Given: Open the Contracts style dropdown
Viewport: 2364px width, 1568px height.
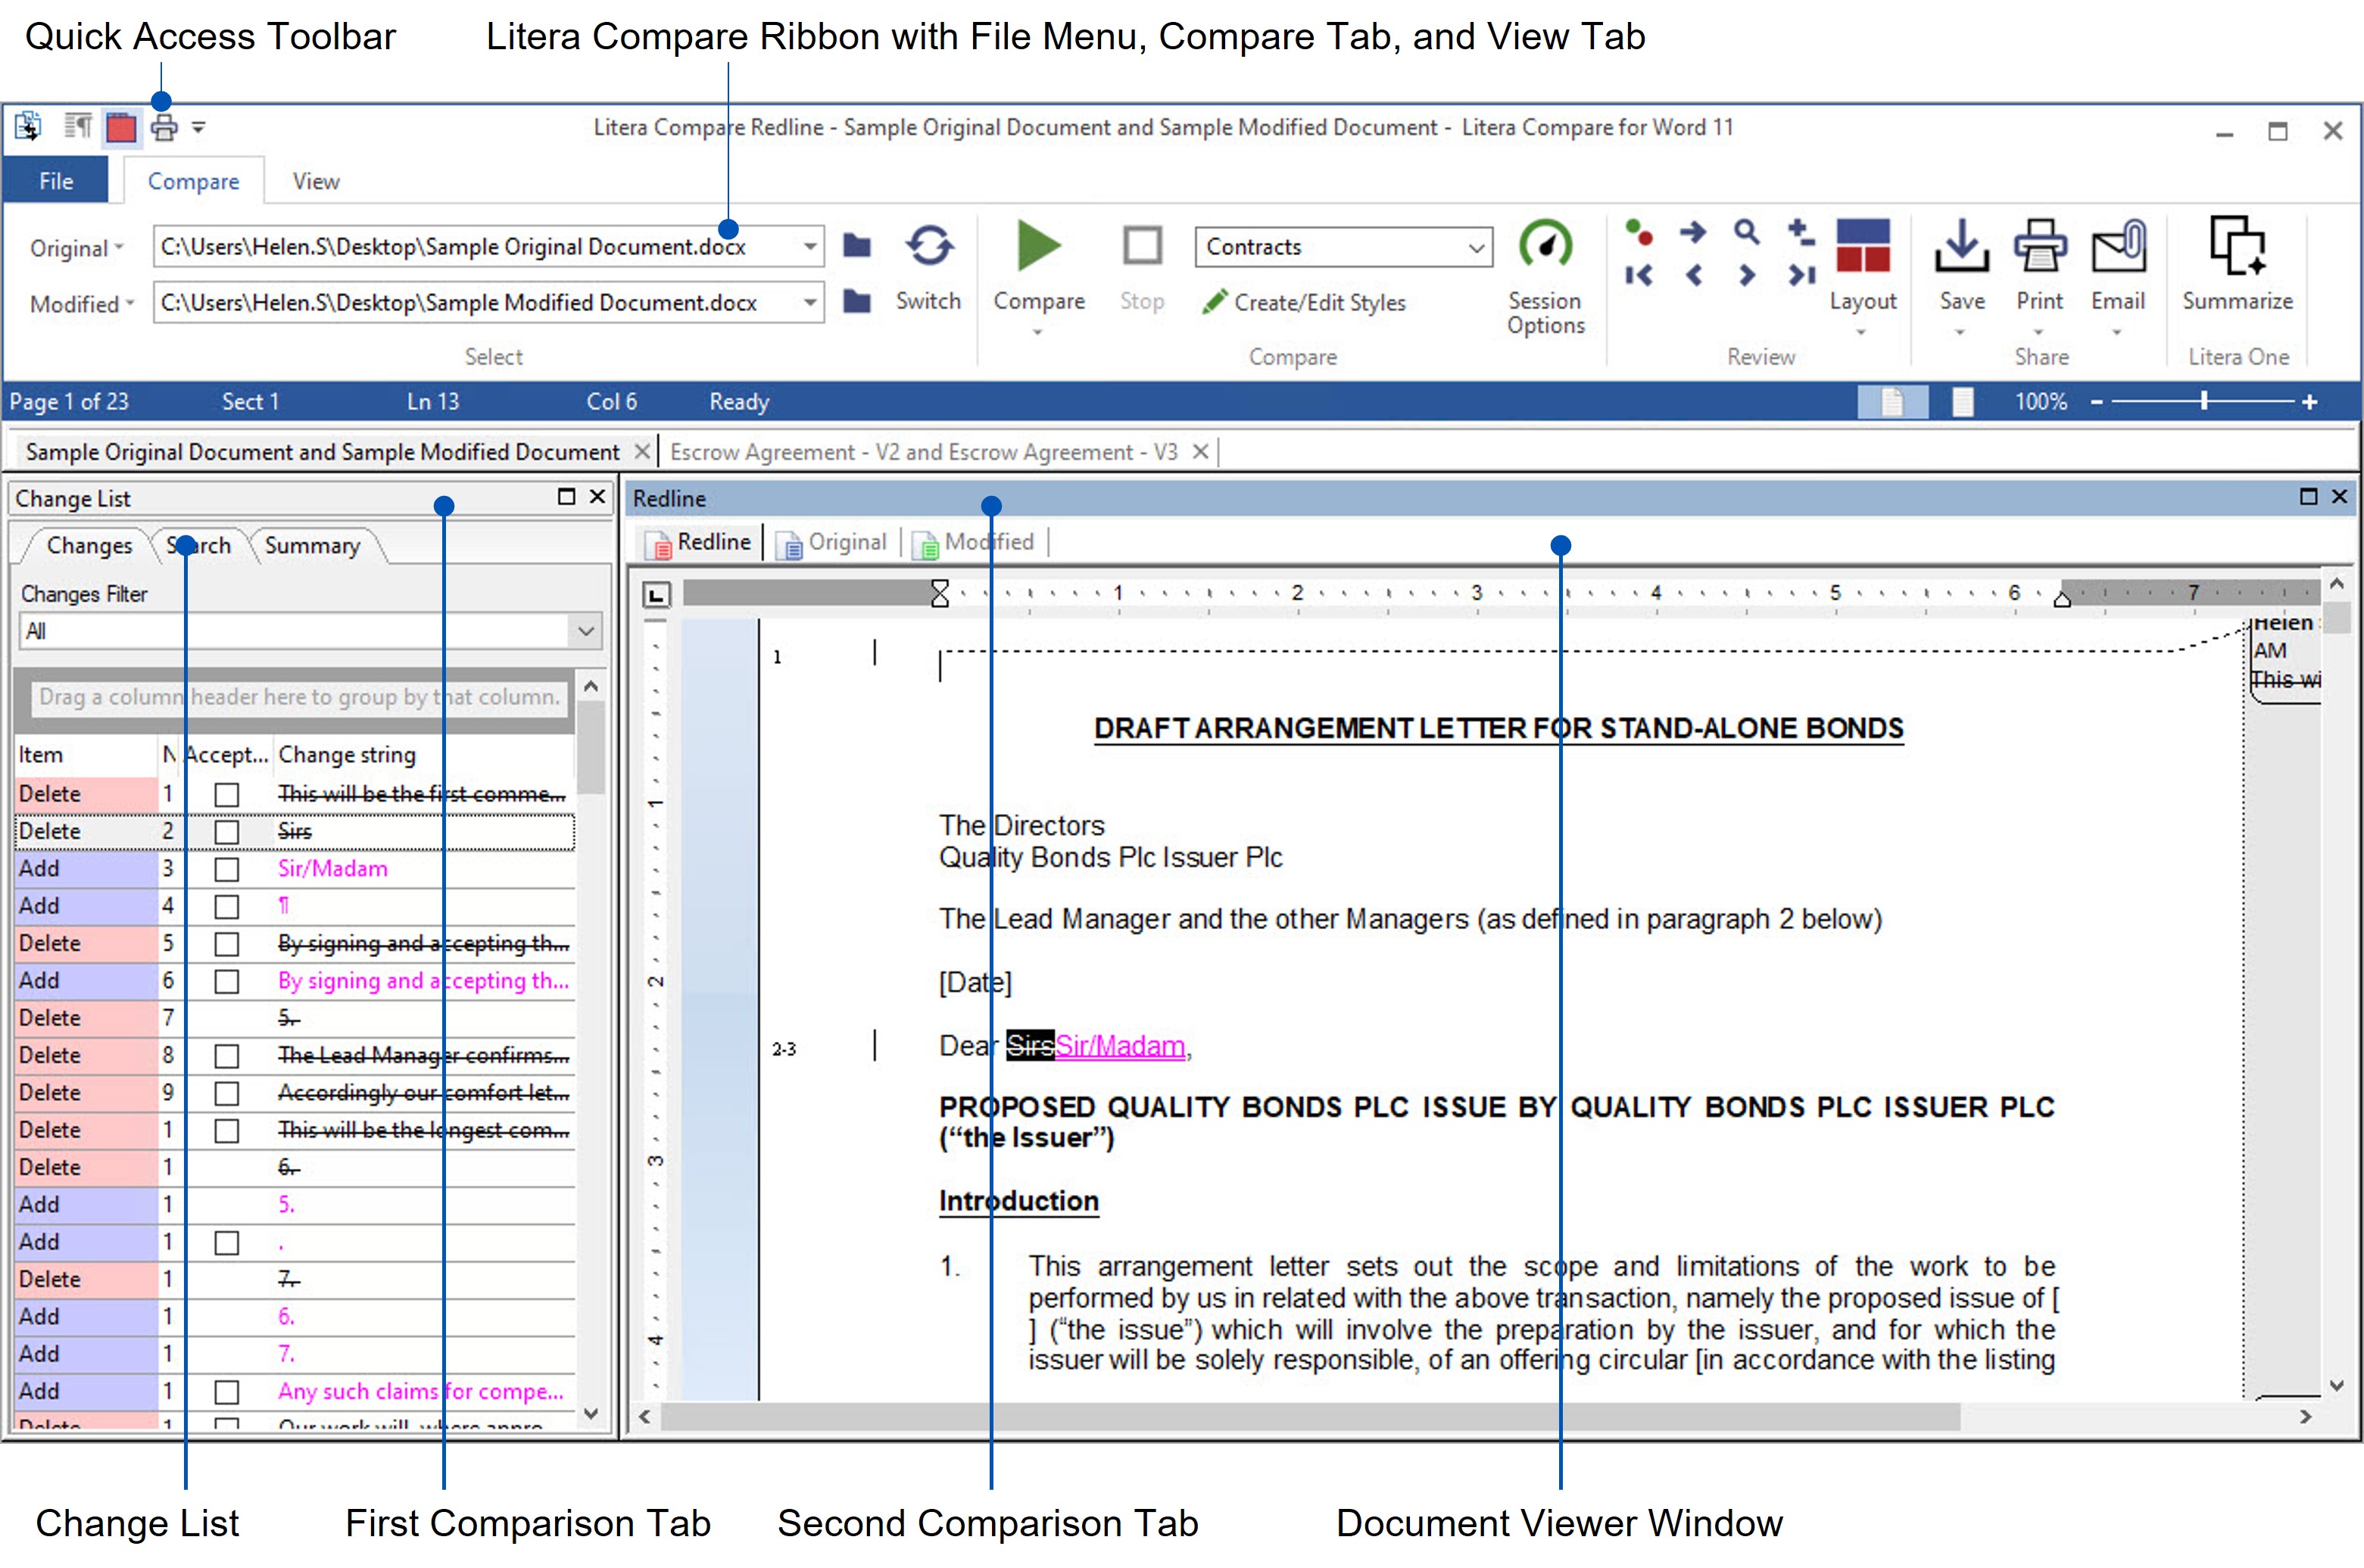Looking at the screenshot, I should coord(1475,247).
